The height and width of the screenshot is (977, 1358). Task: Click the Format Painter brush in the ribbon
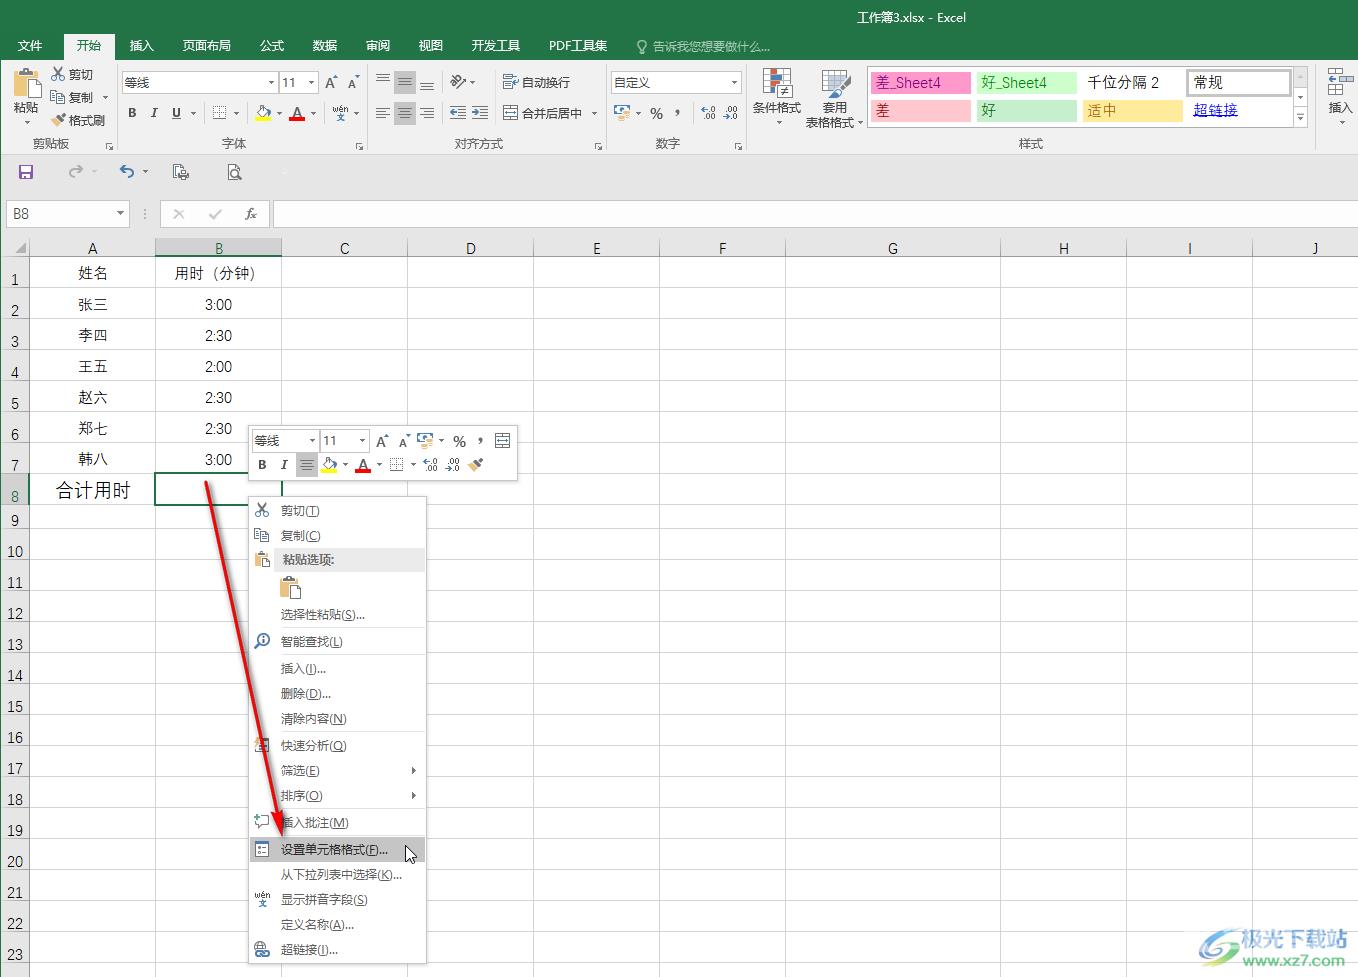tap(58, 120)
